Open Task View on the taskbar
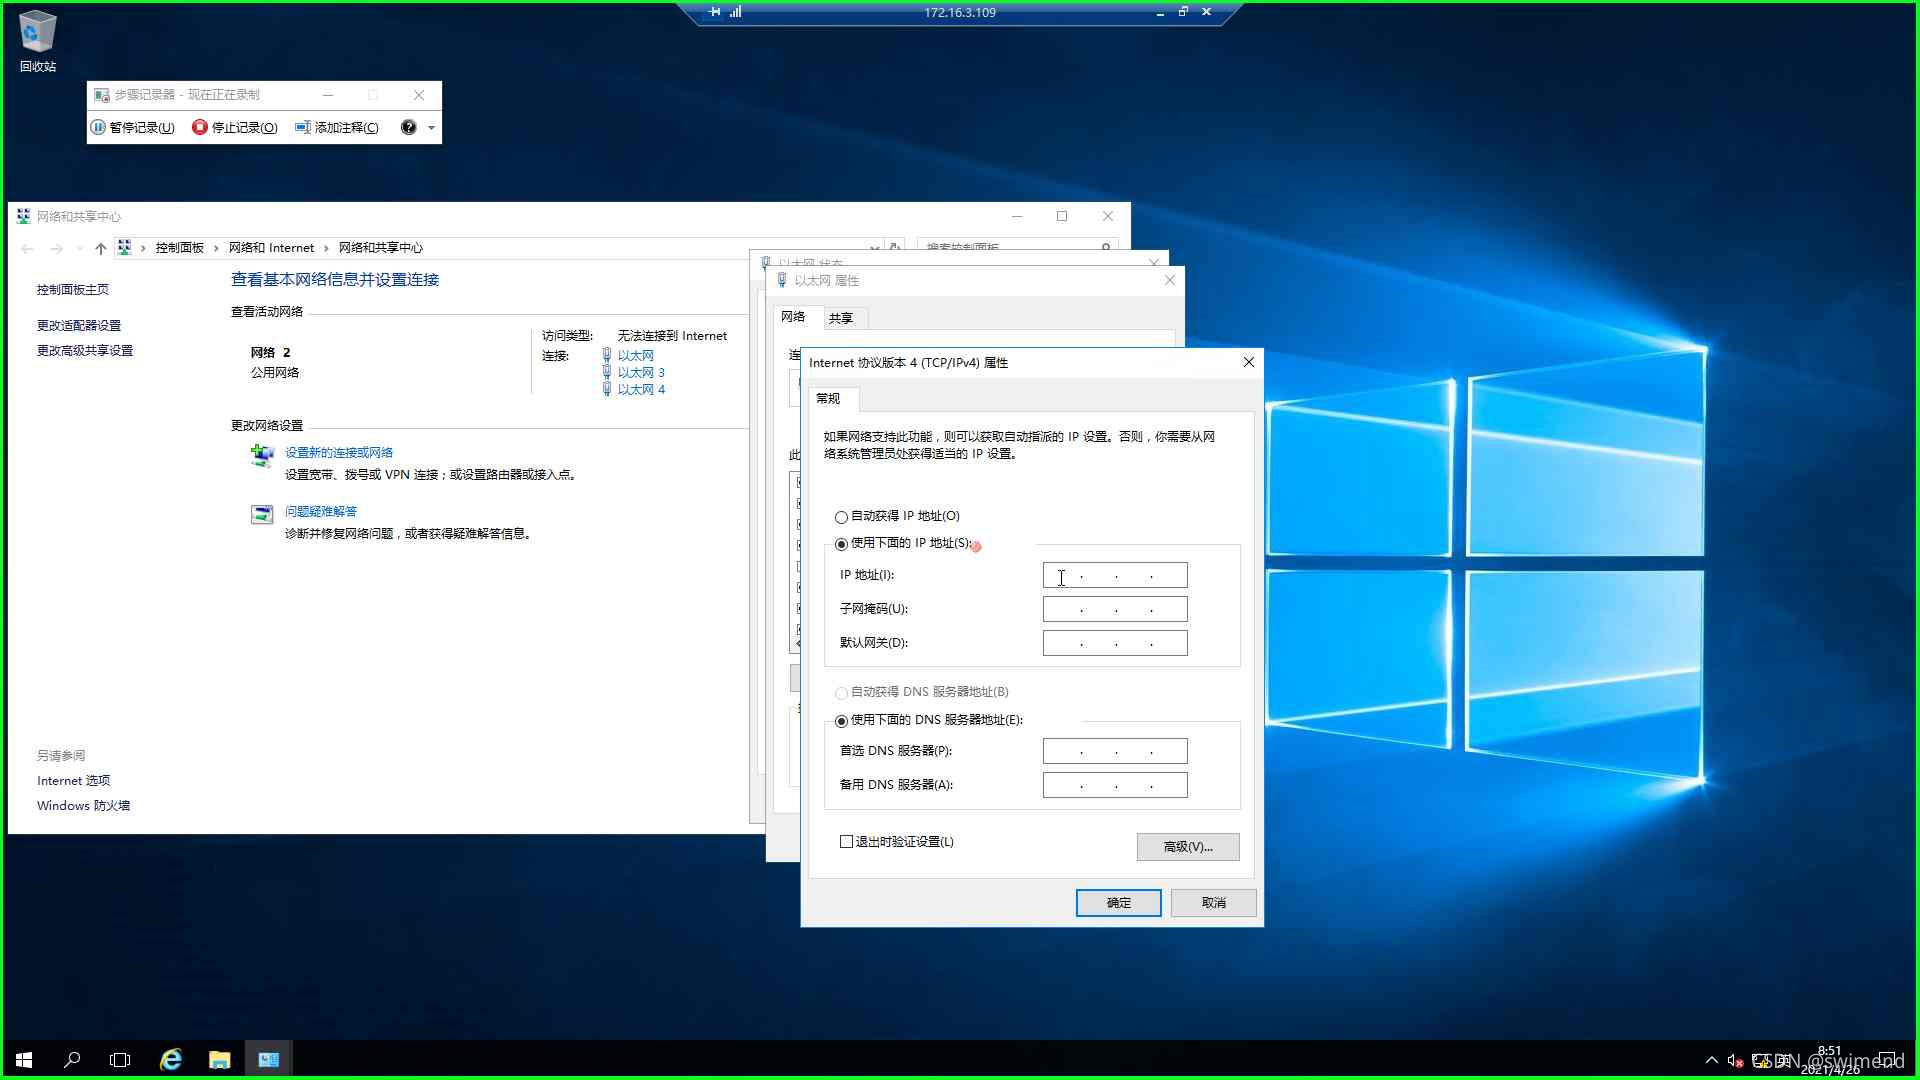 coord(120,1060)
